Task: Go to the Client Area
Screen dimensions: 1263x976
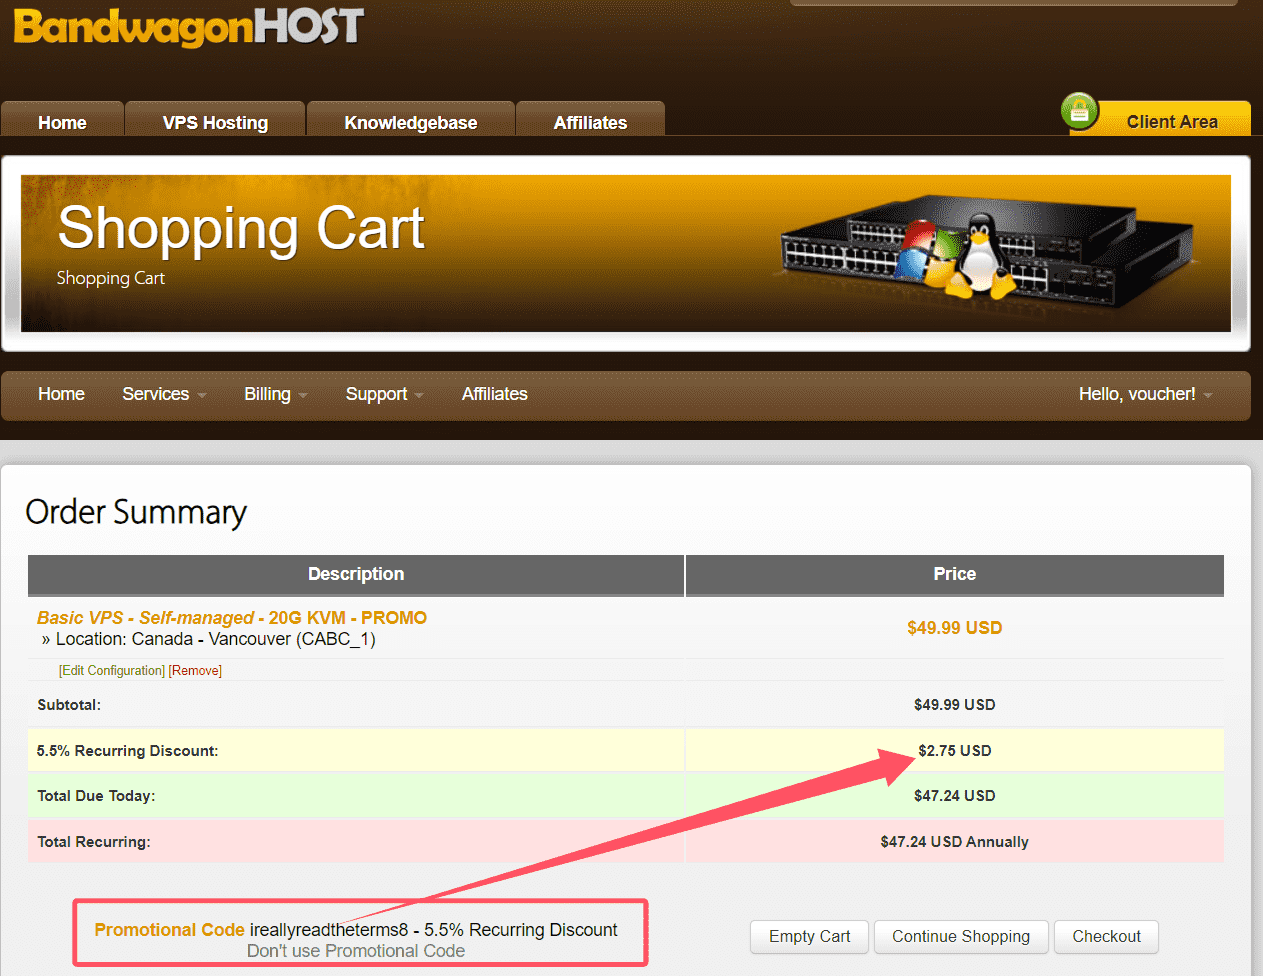Action: (1172, 121)
